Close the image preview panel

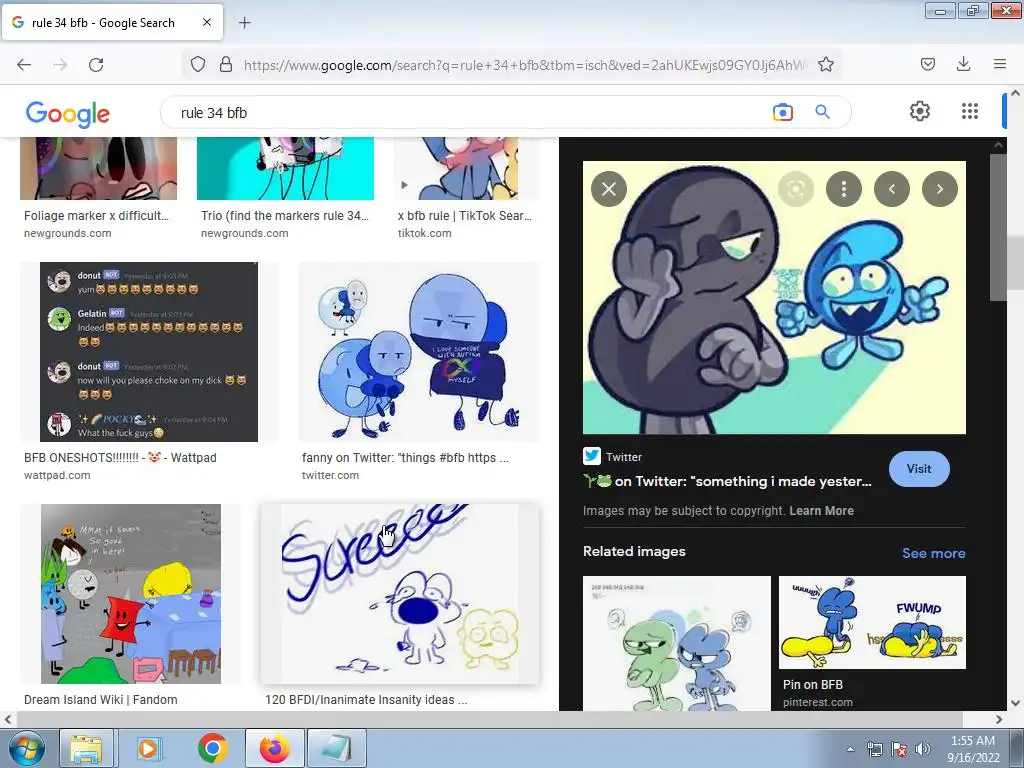click(x=609, y=189)
